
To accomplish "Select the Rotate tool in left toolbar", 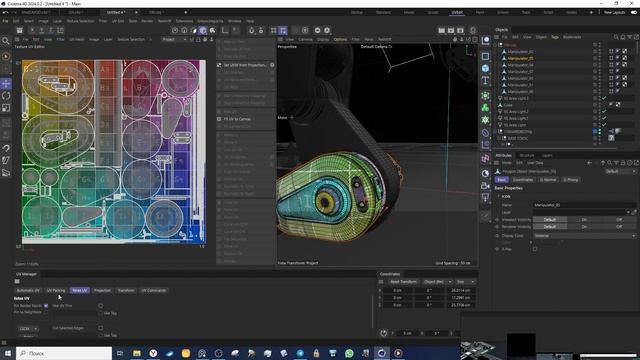I will pyautogui.click(x=6, y=96).
